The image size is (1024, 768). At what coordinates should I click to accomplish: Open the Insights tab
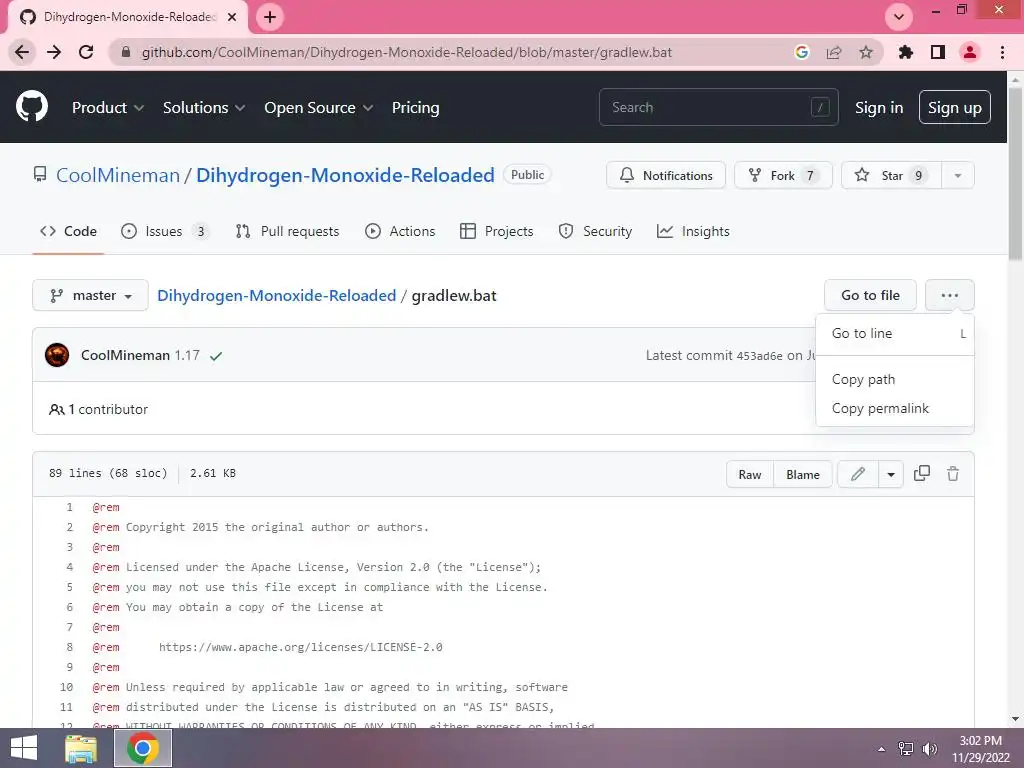pos(693,231)
